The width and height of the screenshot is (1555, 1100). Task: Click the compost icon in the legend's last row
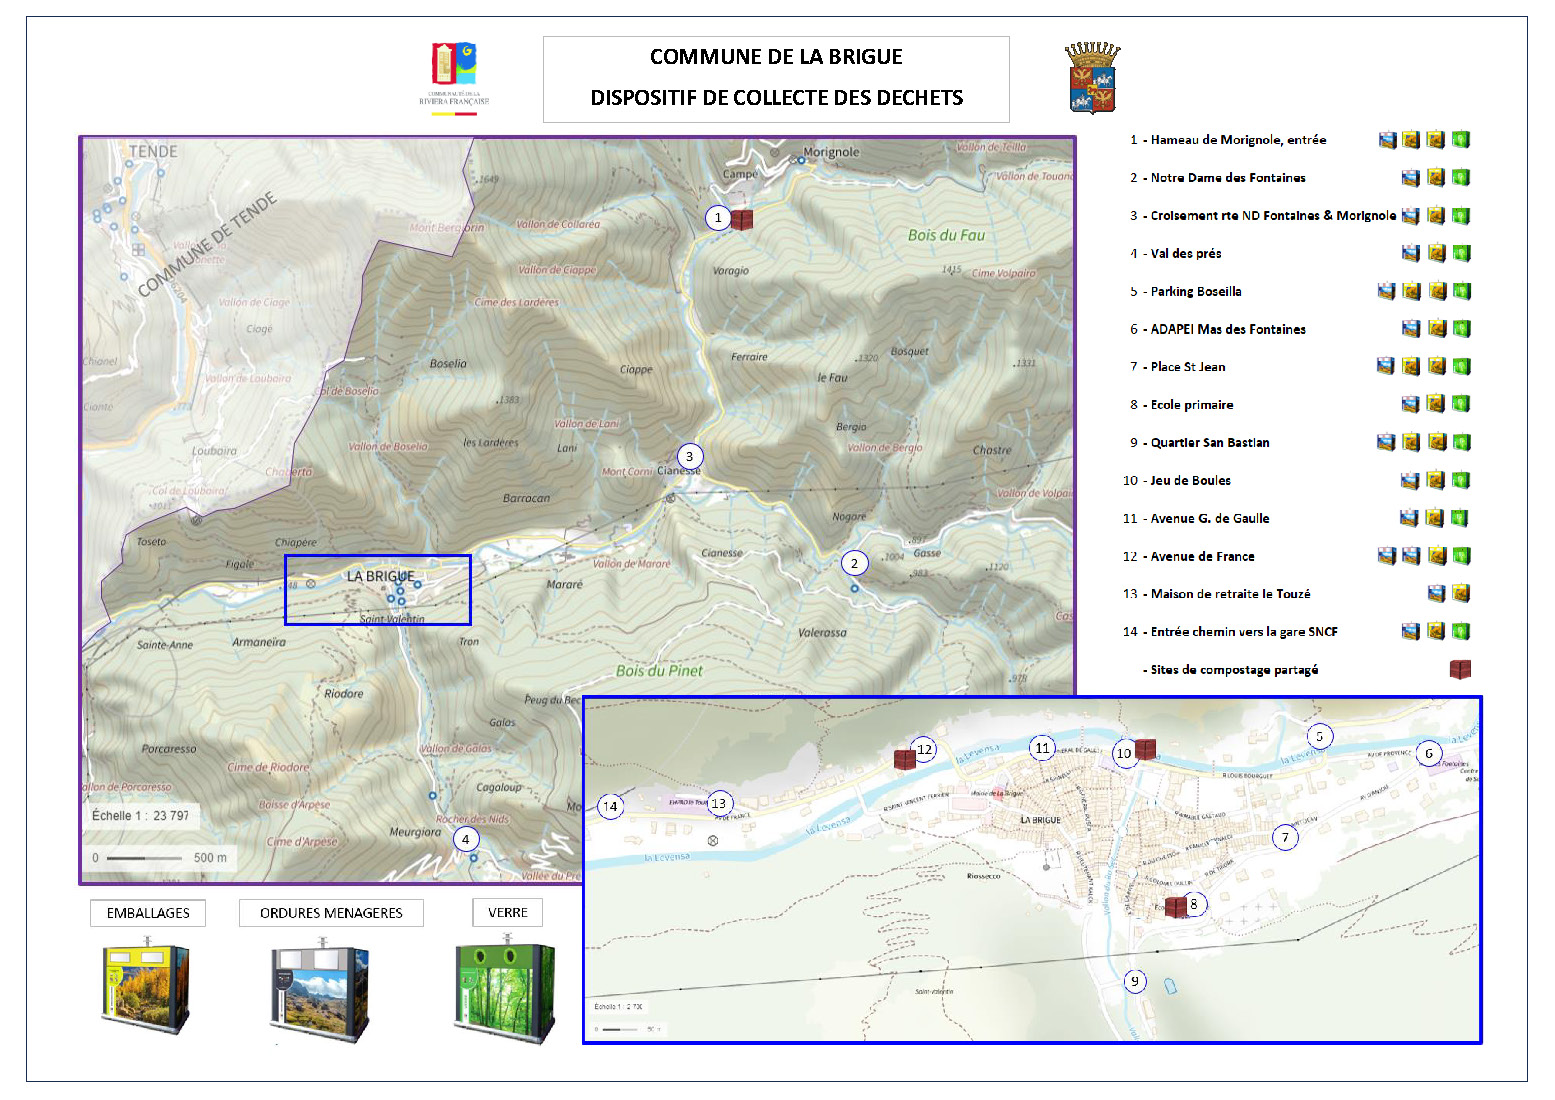click(x=1460, y=669)
